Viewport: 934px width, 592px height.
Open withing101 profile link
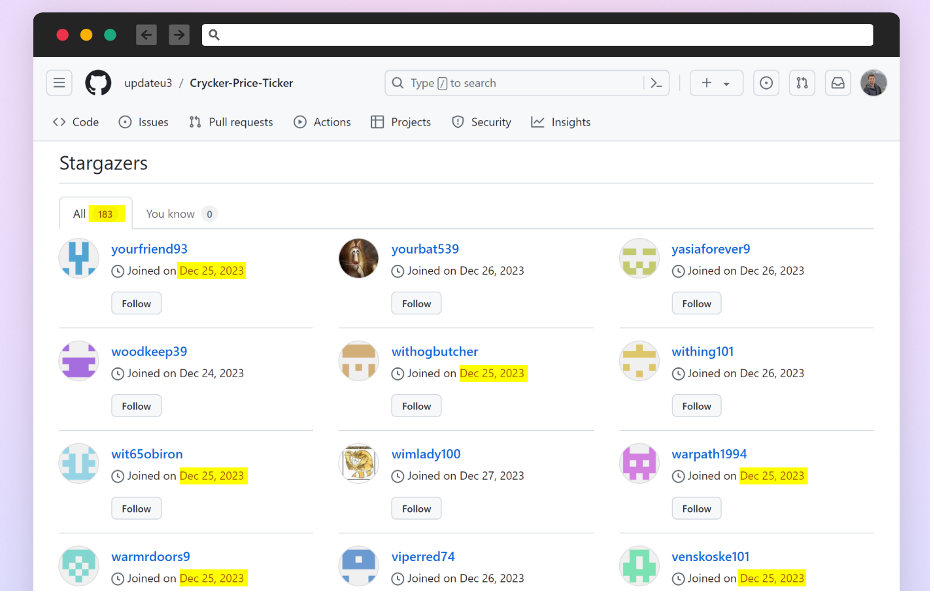[702, 351]
